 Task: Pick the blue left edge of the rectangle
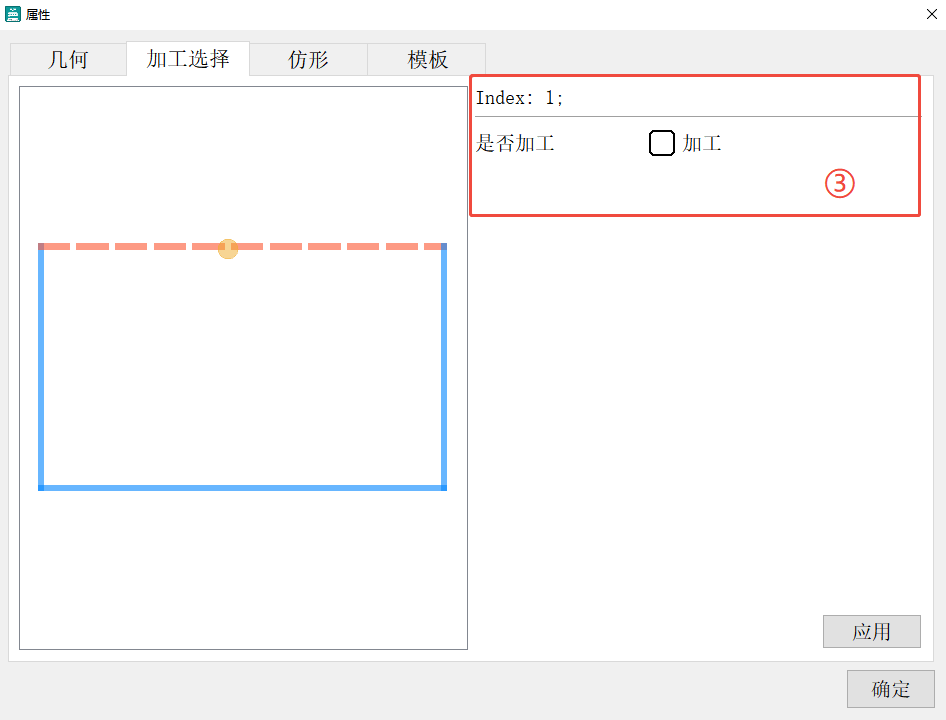pyautogui.click(x=41, y=370)
